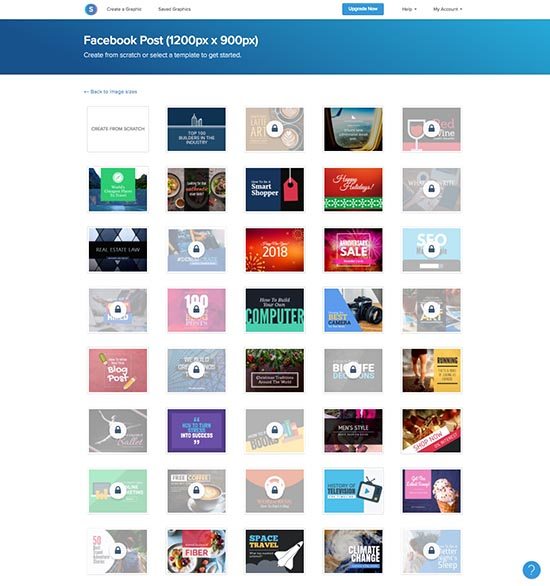Choose the 2018 fireworks template
This screenshot has height=586, width=550.
tap(275, 250)
